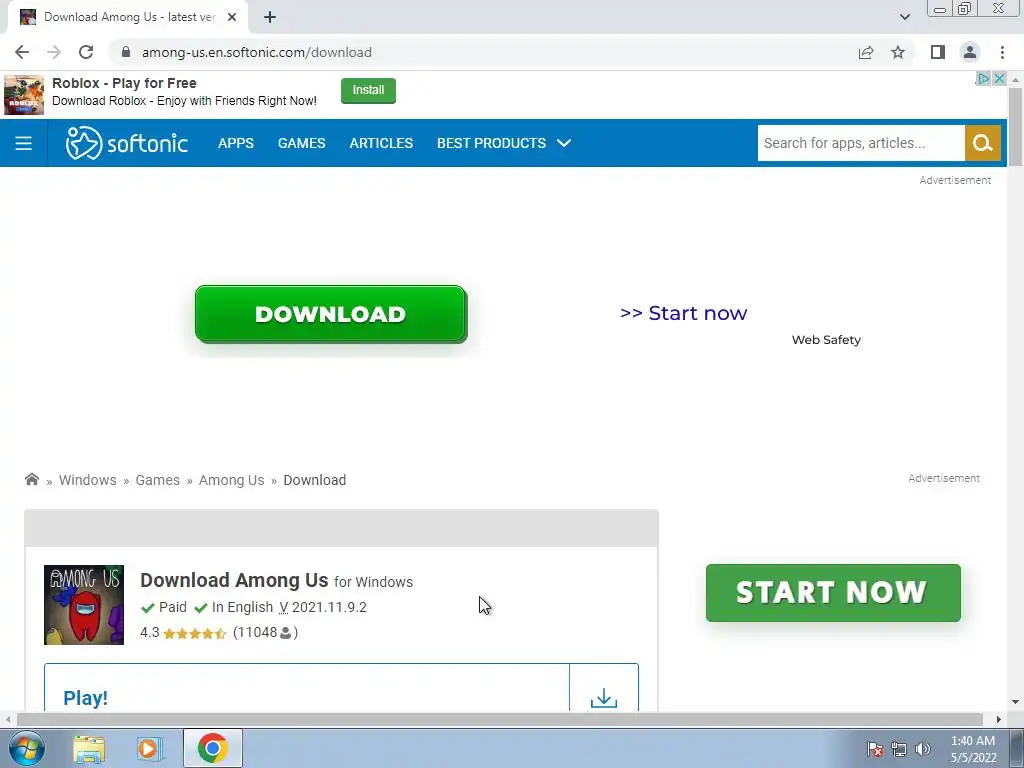Click the Download Among Us heading
Viewport: 1024px width, 768px height.
coord(234,580)
